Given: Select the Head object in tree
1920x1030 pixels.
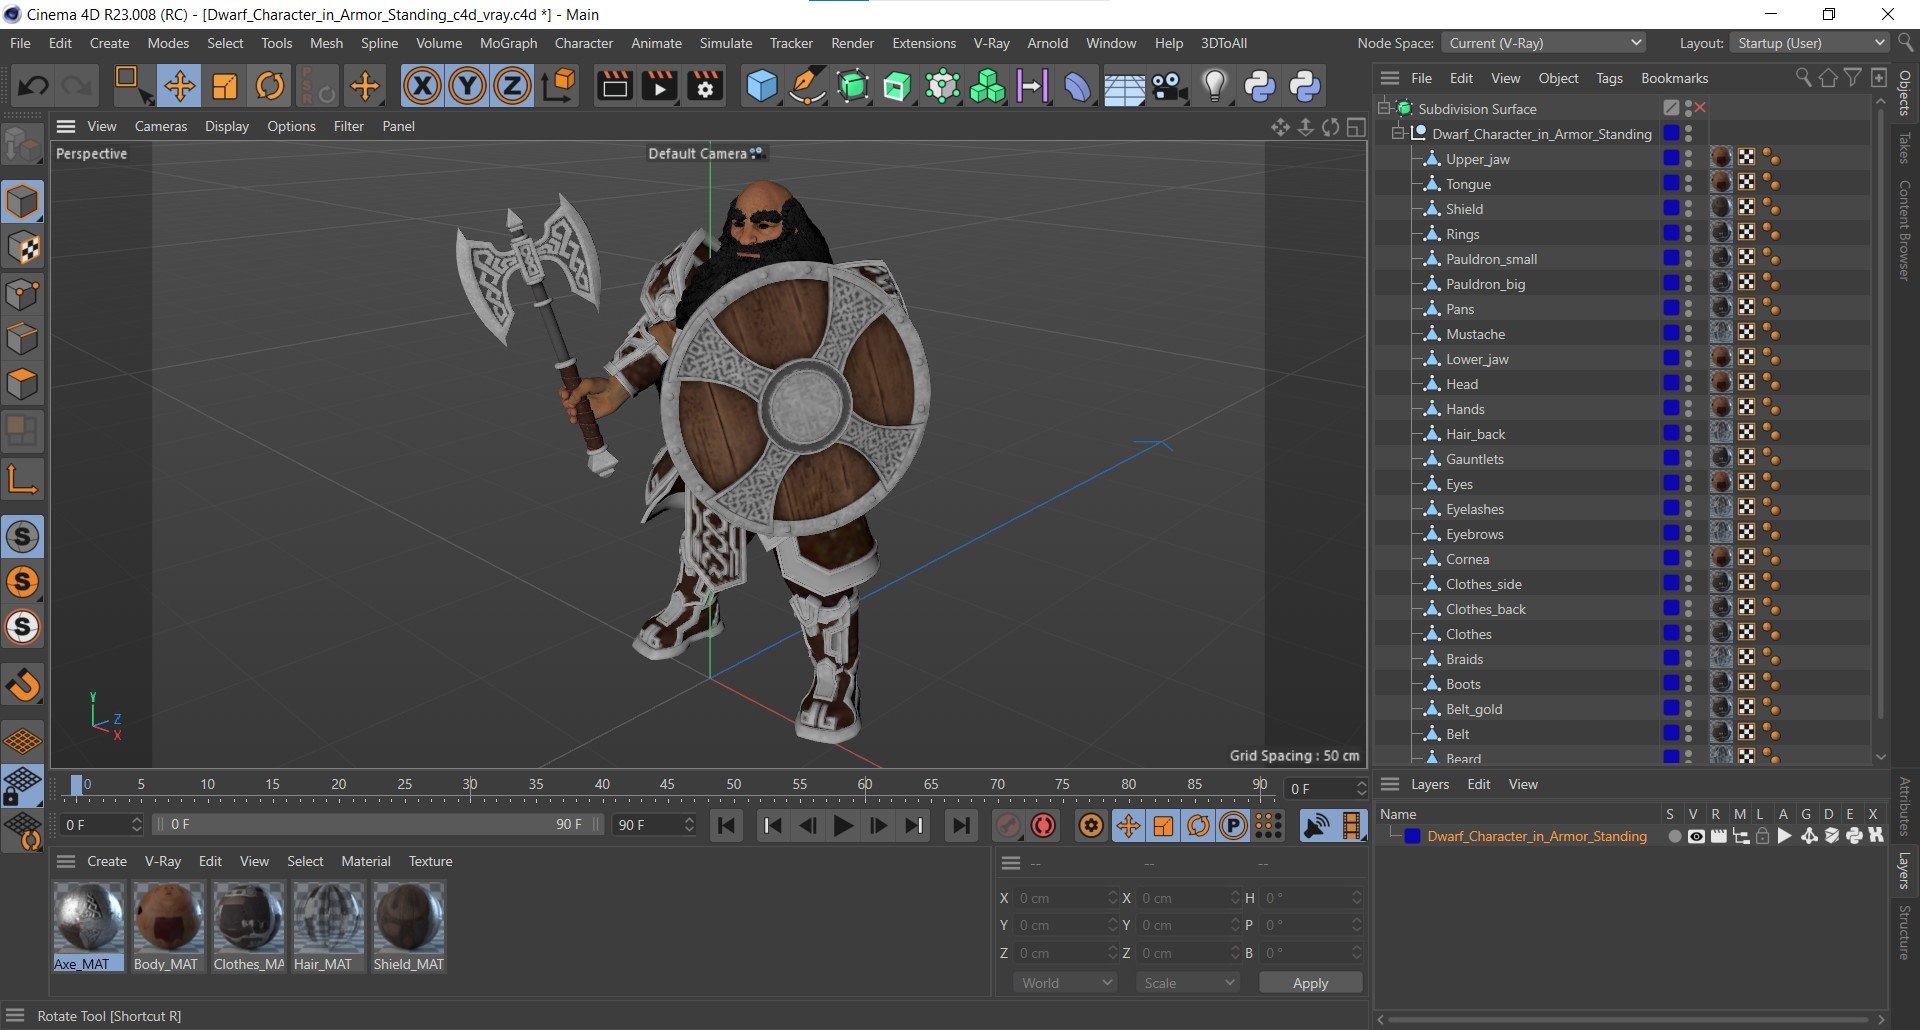Looking at the screenshot, I should click(1461, 384).
